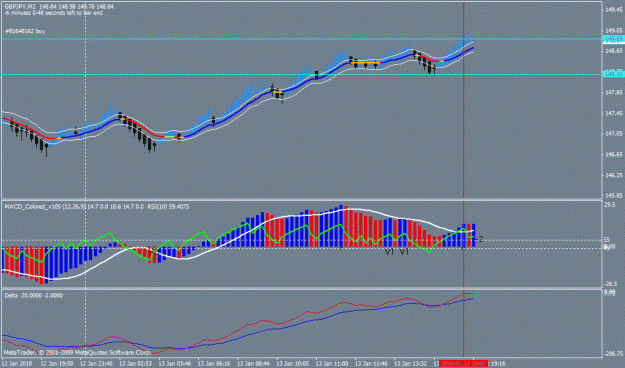Click the 13 Jan 06:16 time axis label

(x=214, y=364)
